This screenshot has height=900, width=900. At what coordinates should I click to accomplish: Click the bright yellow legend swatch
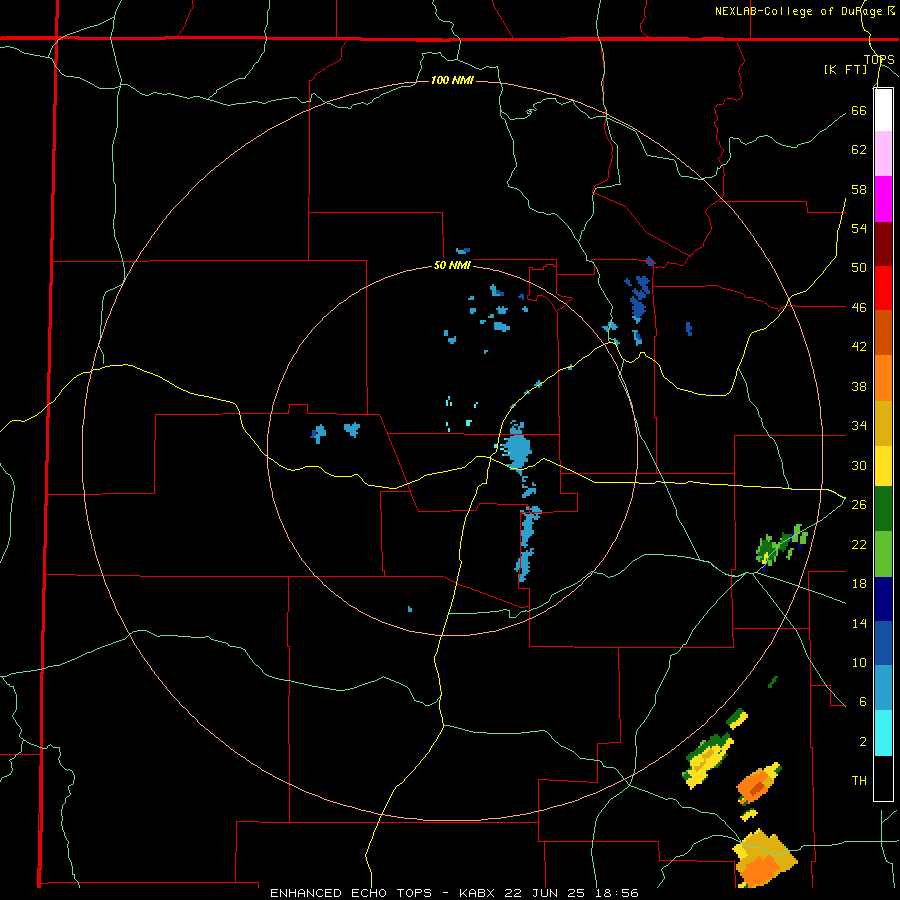pyautogui.click(x=883, y=466)
